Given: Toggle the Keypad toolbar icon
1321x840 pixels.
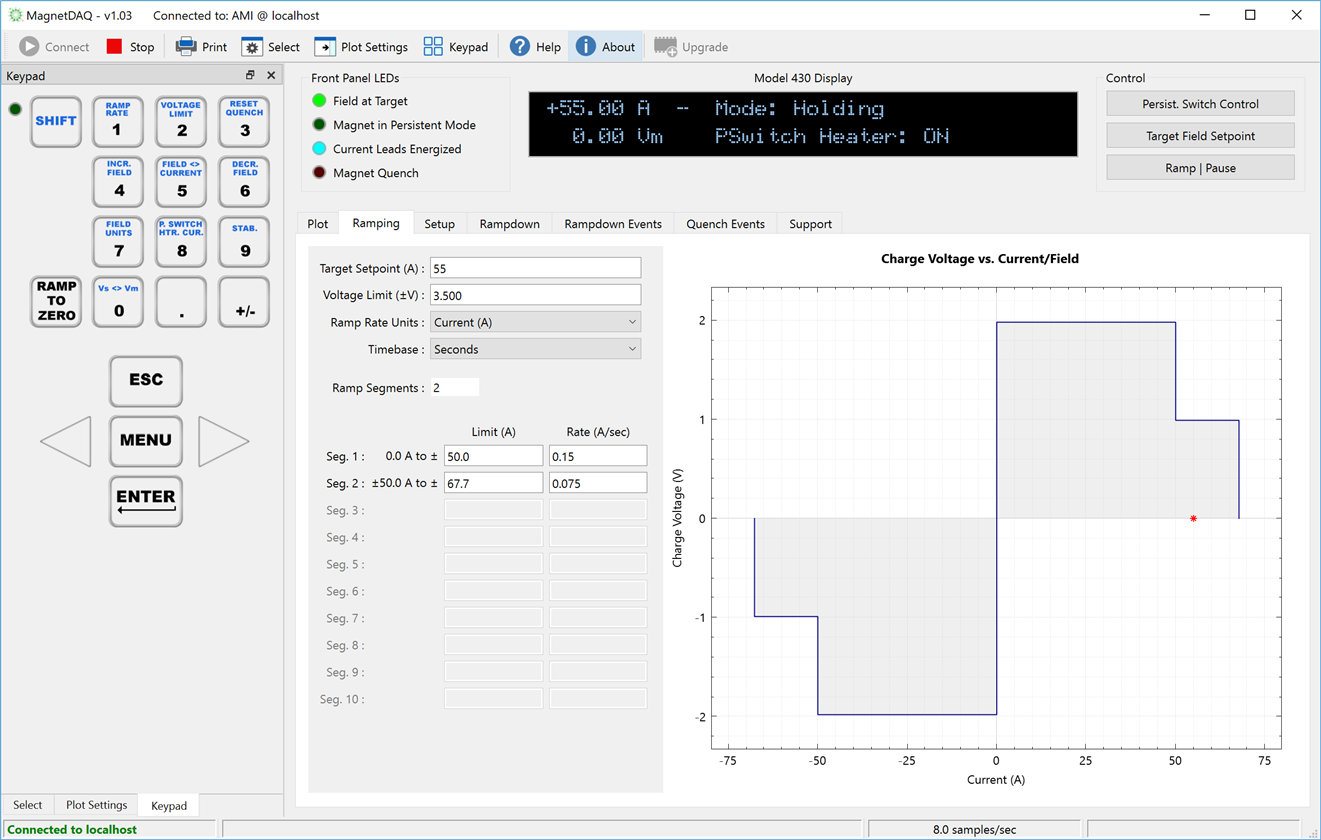Looking at the screenshot, I should (433, 47).
